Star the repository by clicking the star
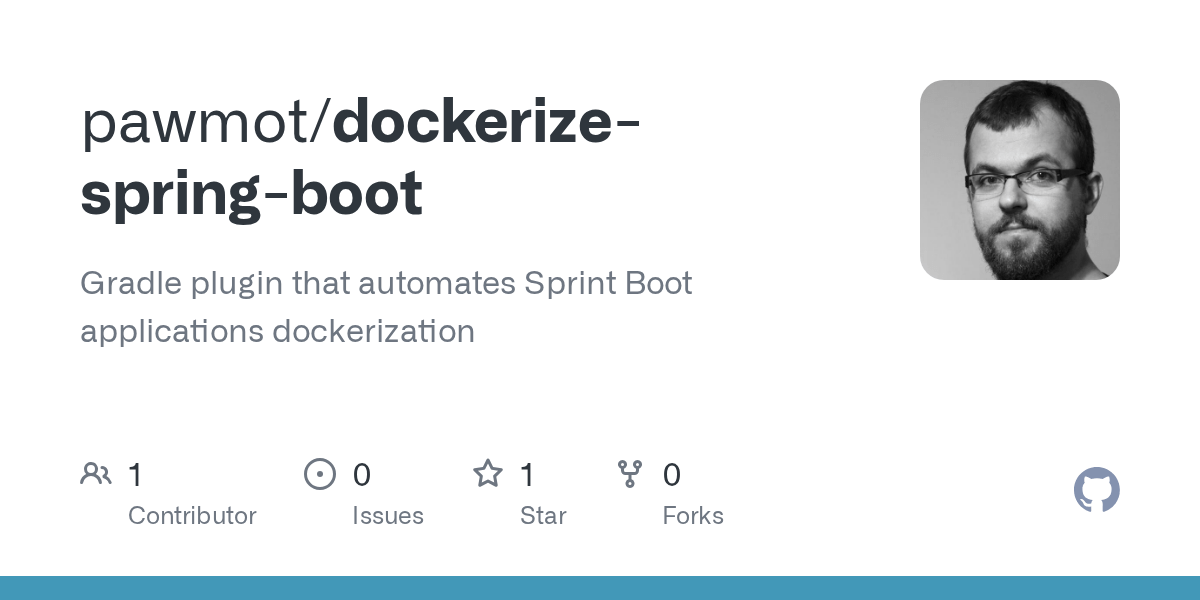This screenshot has width=1200, height=600. tap(488, 474)
